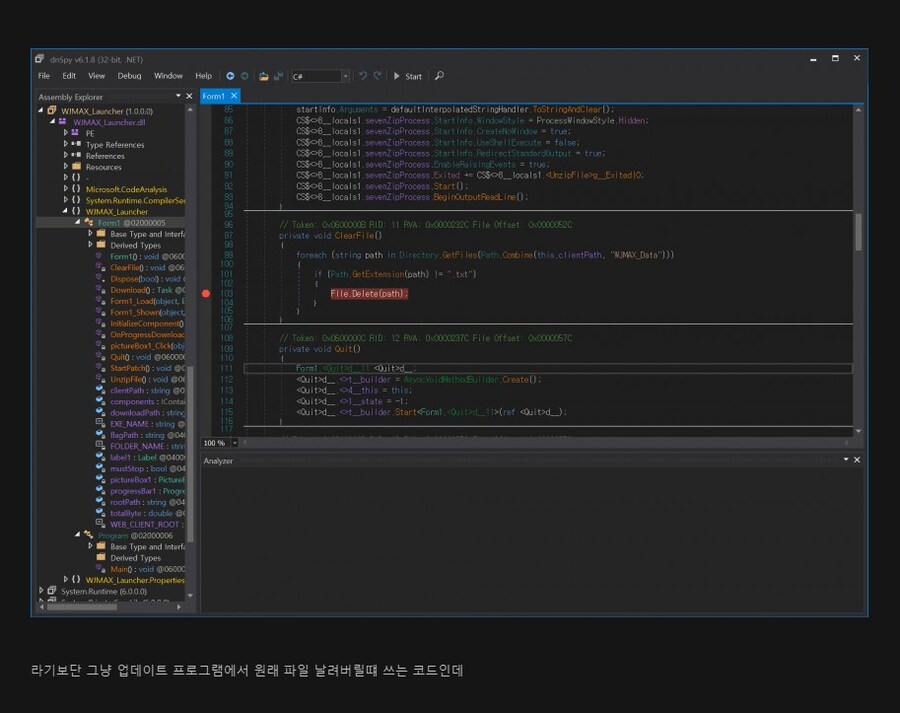This screenshot has height=713, width=900.
Task: Expand the System.Runtime.CompilerServices namespace
Action: coord(65,200)
